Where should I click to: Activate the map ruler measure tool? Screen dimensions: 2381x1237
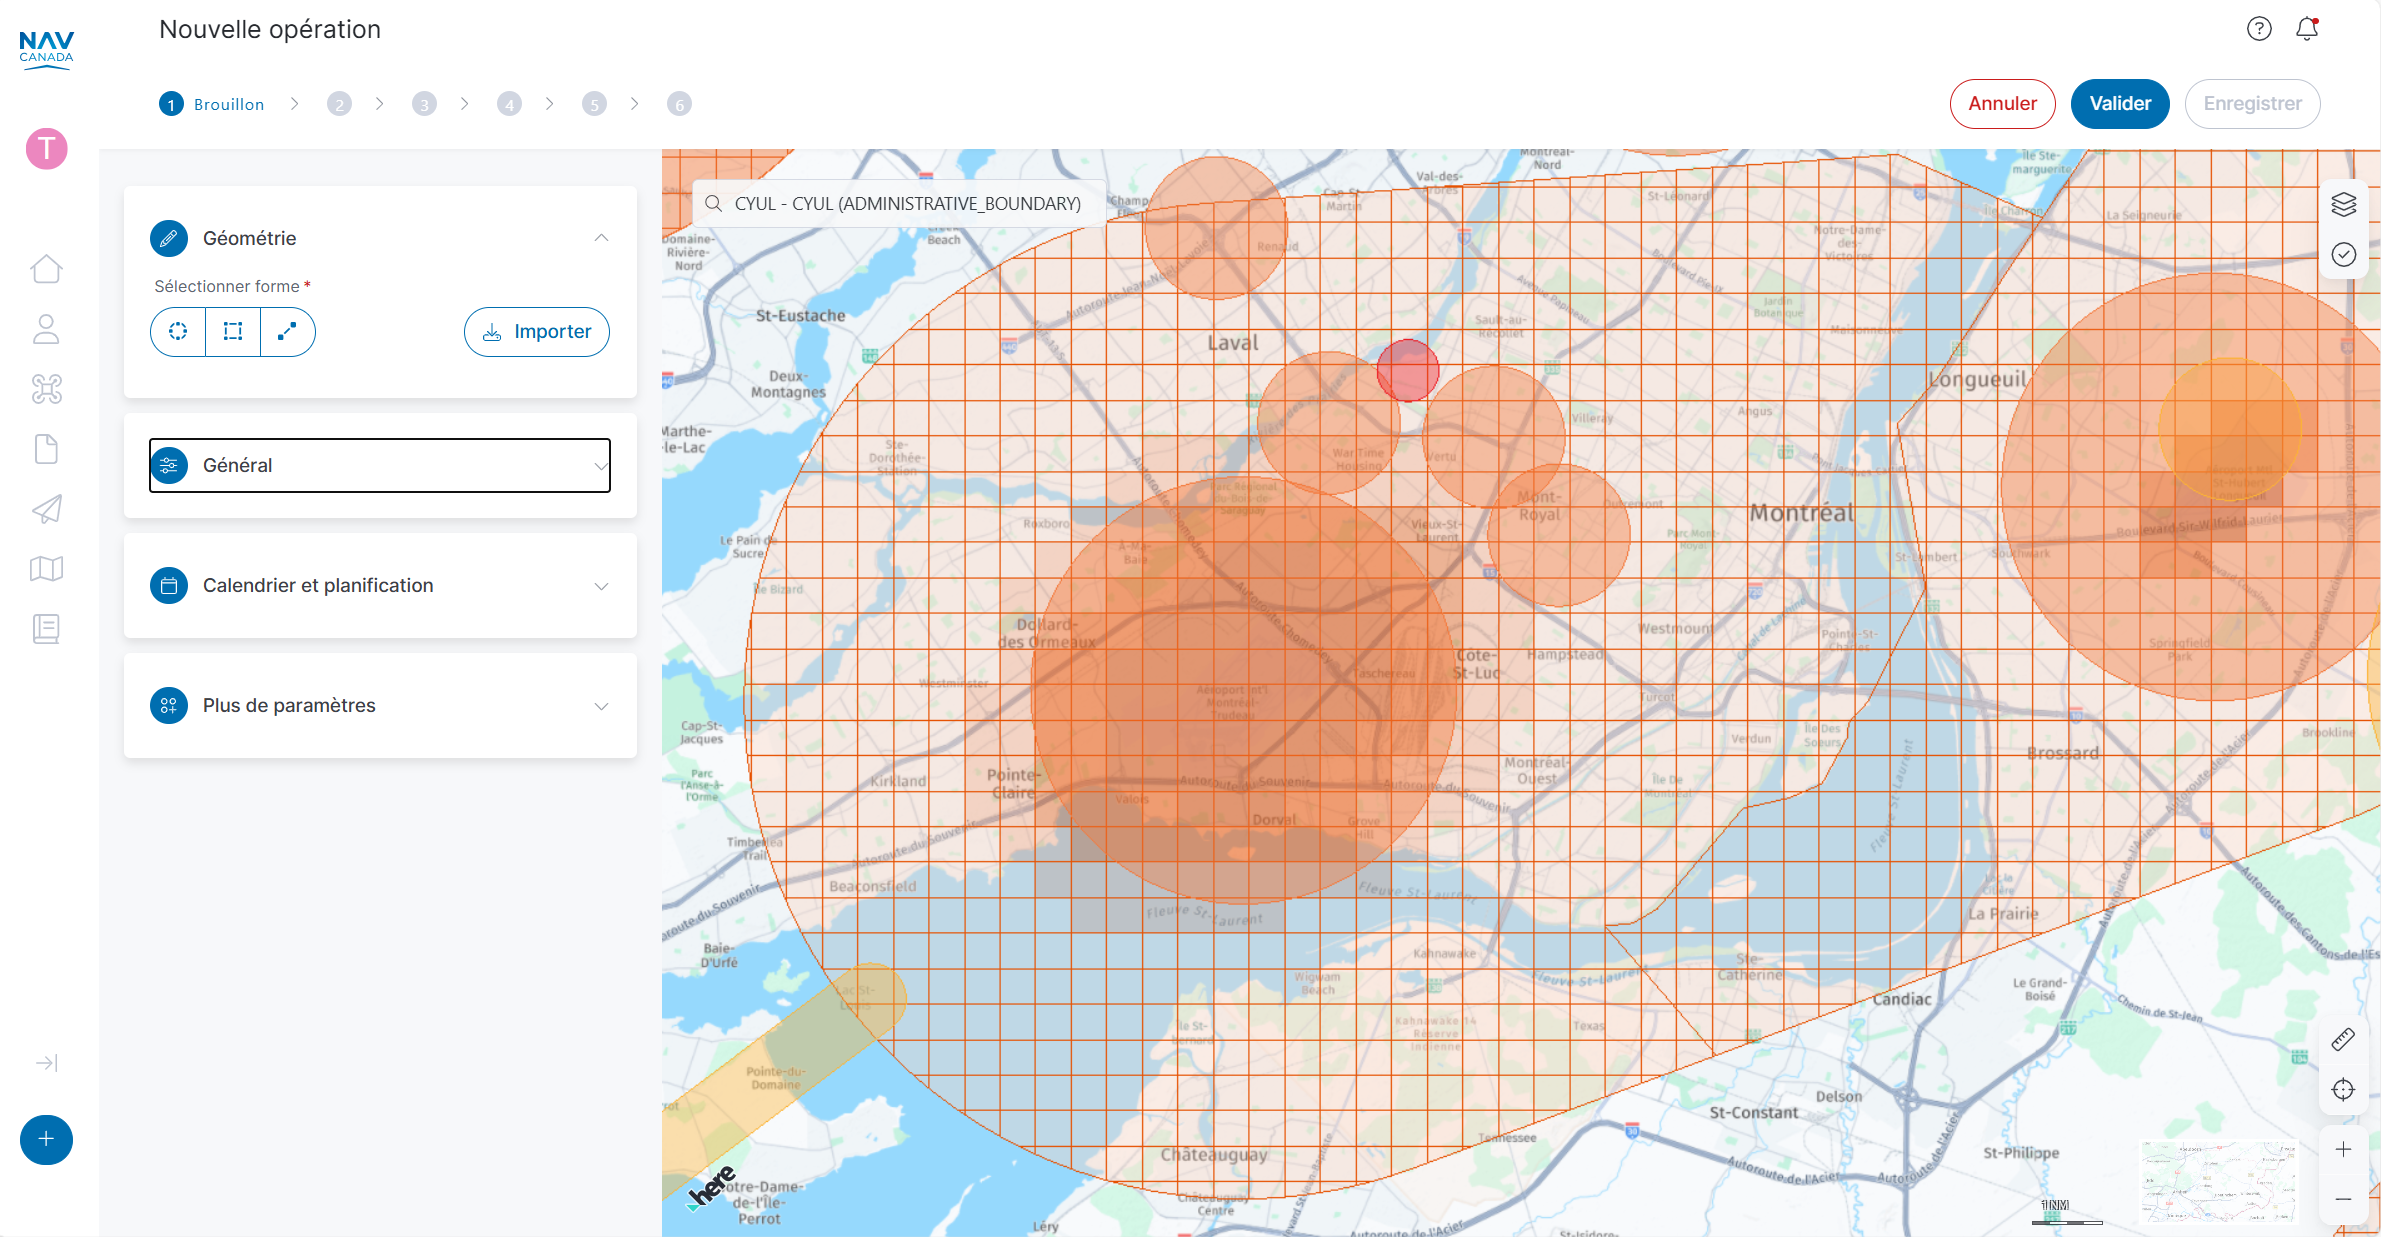pyautogui.click(x=2343, y=1040)
